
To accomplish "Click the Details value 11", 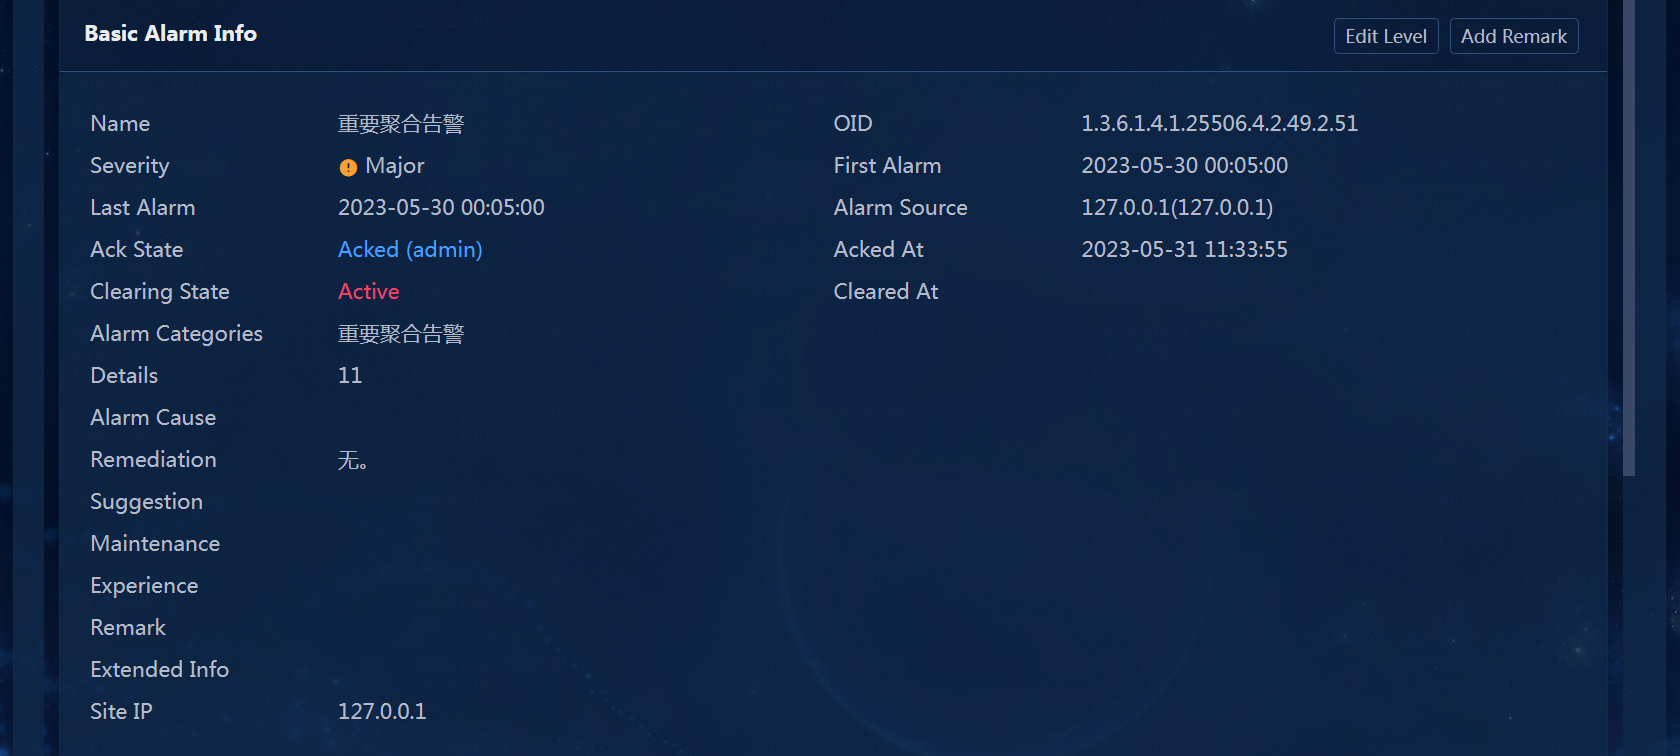I will 350,375.
